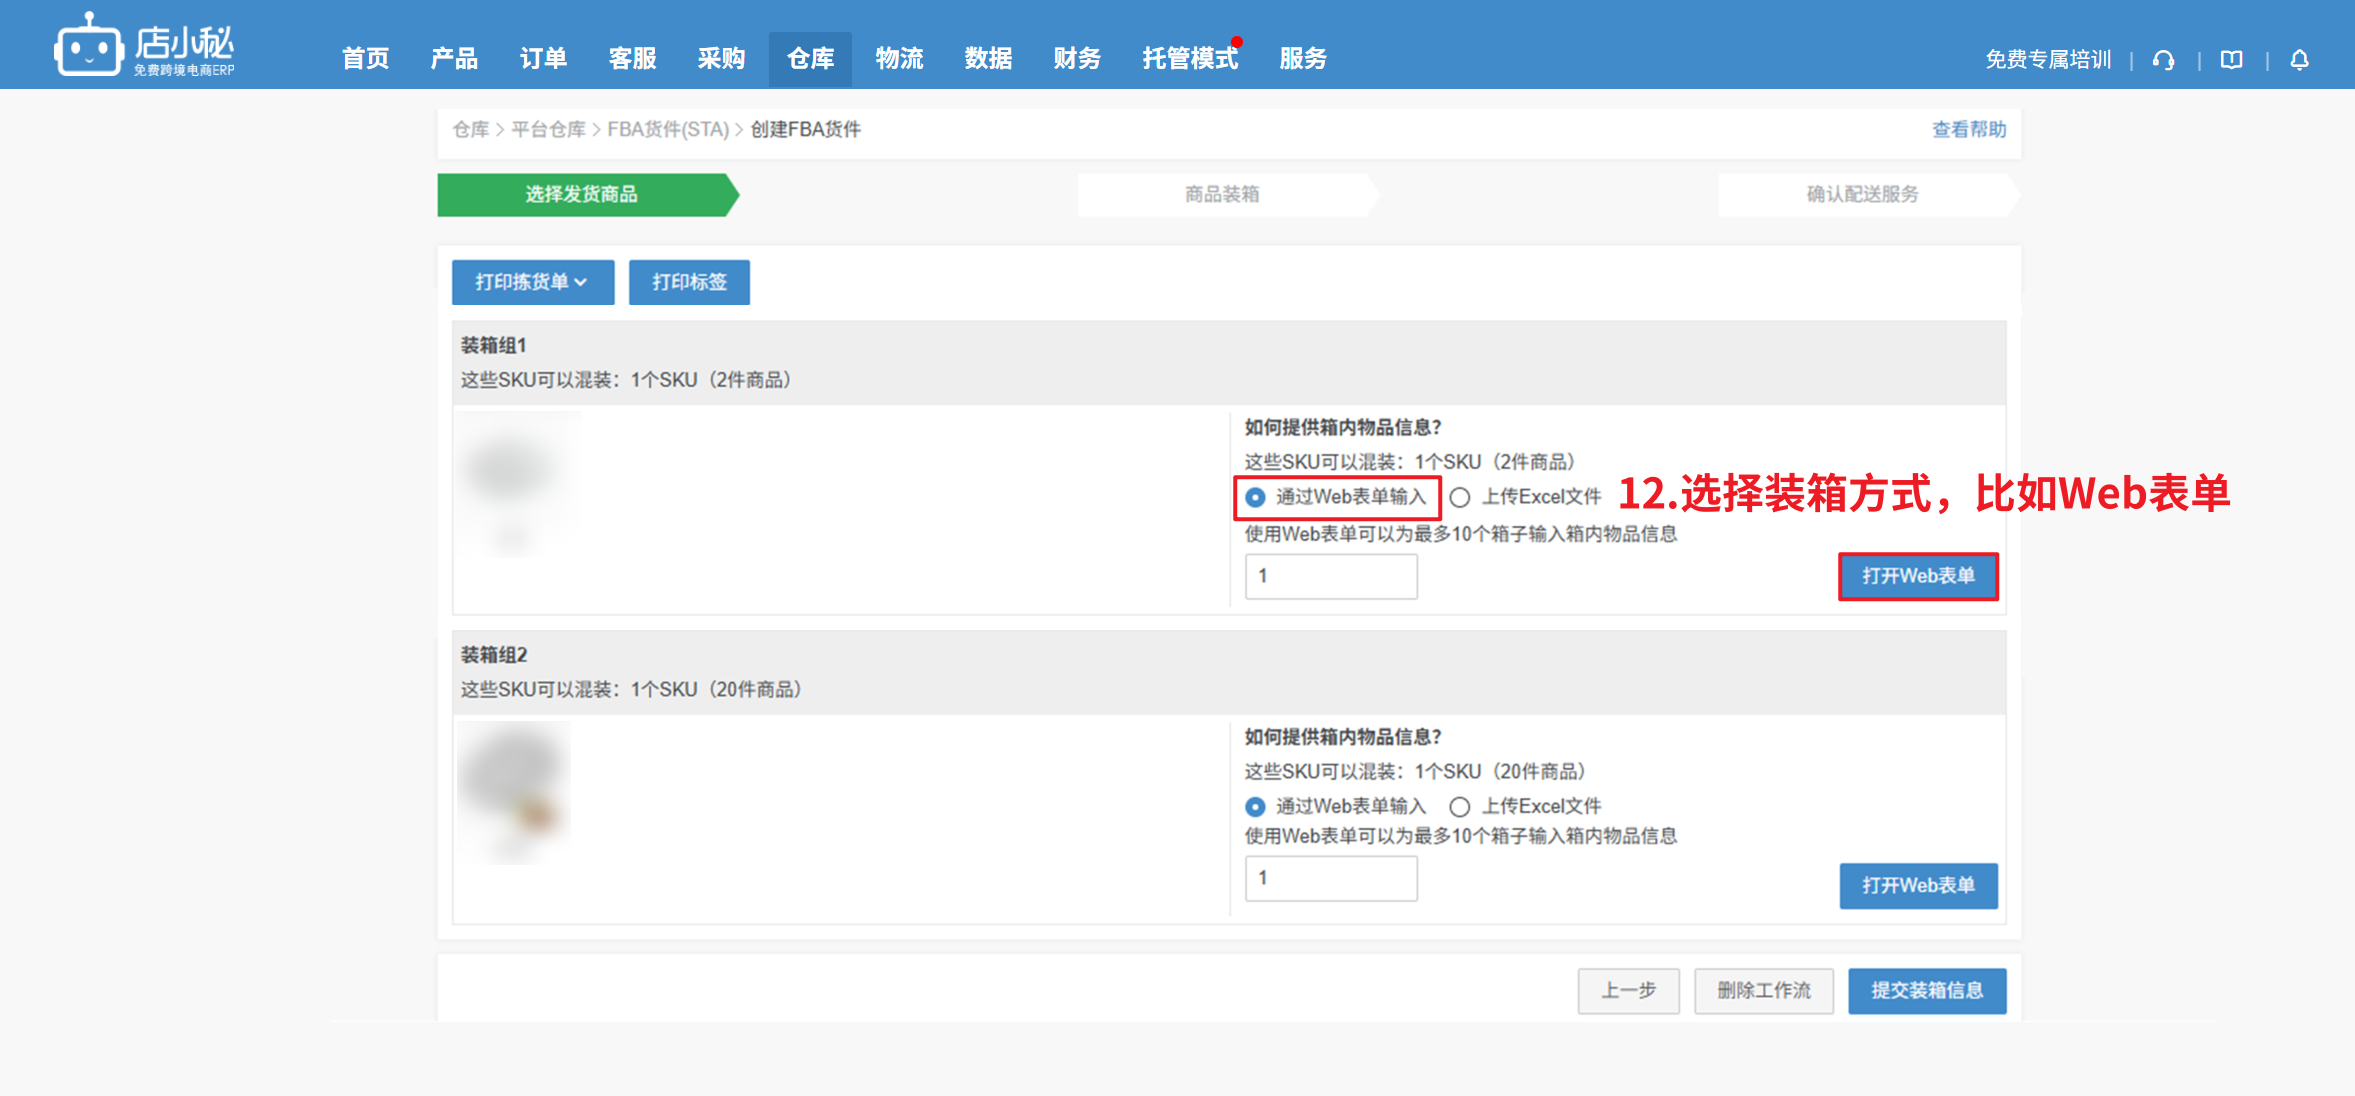Click the 店小秘 robot logo icon
Screen dimensions: 2355x1096
(88, 45)
